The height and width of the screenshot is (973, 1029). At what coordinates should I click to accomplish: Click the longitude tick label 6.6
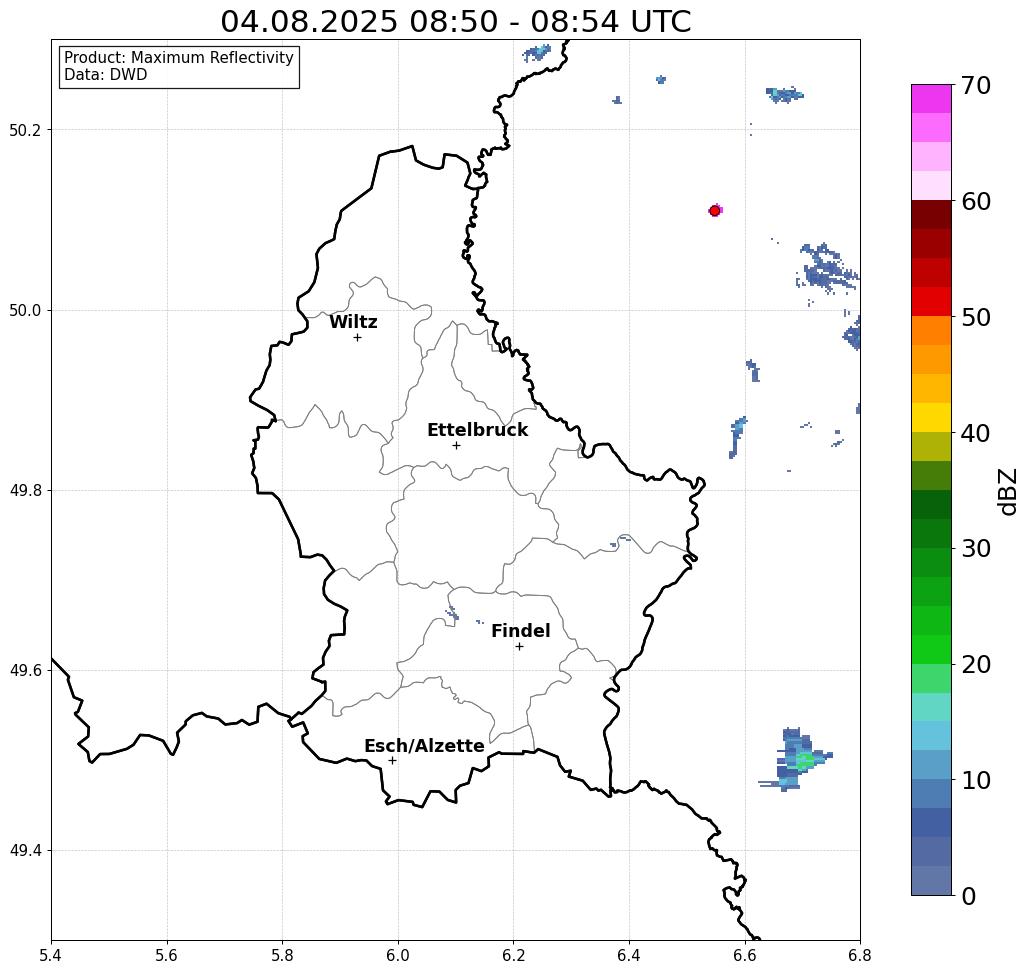(x=745, y=955)
